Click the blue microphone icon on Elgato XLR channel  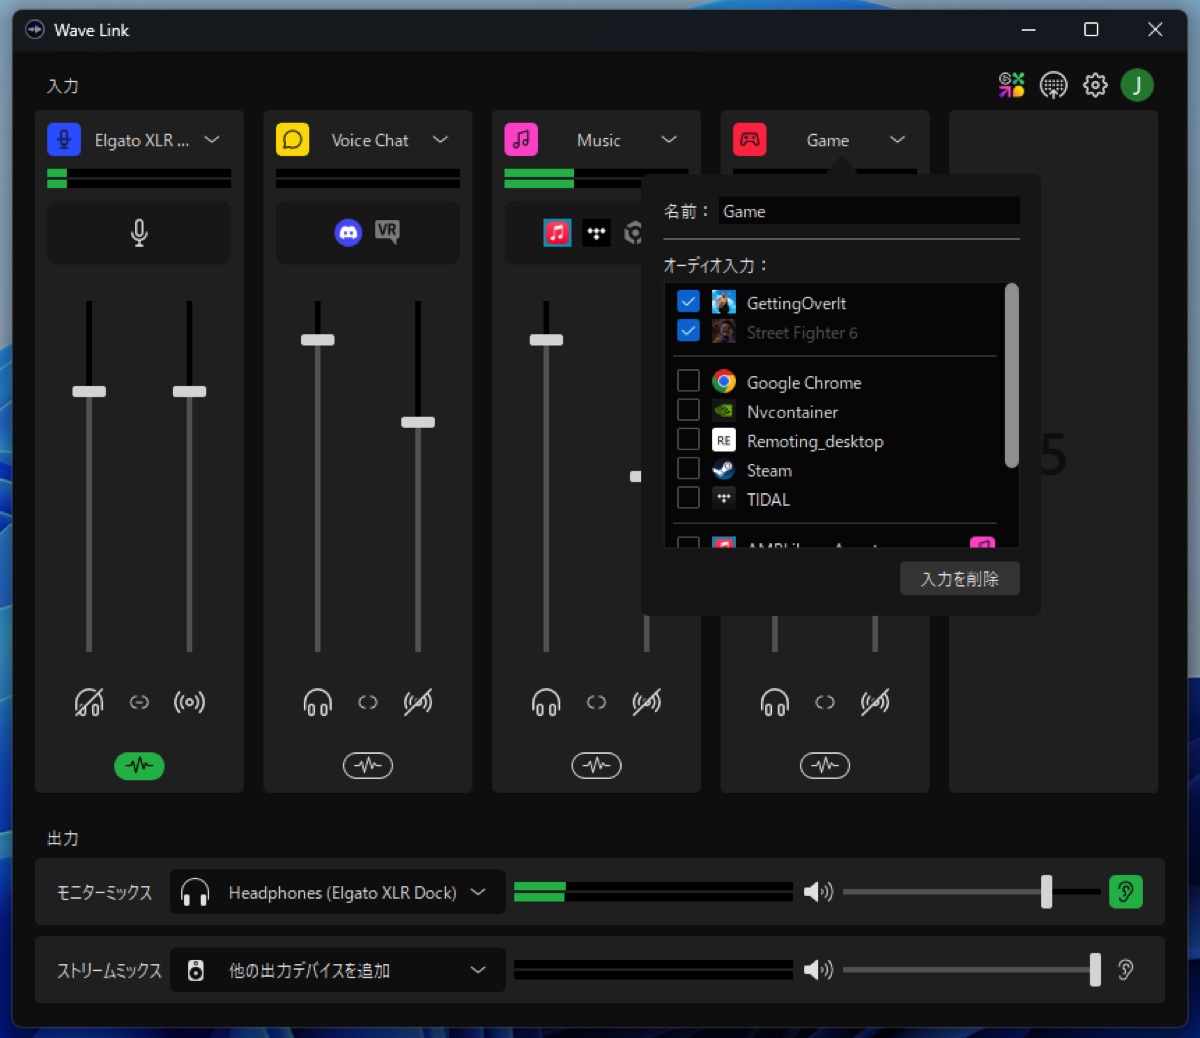[x=64, y=140]
